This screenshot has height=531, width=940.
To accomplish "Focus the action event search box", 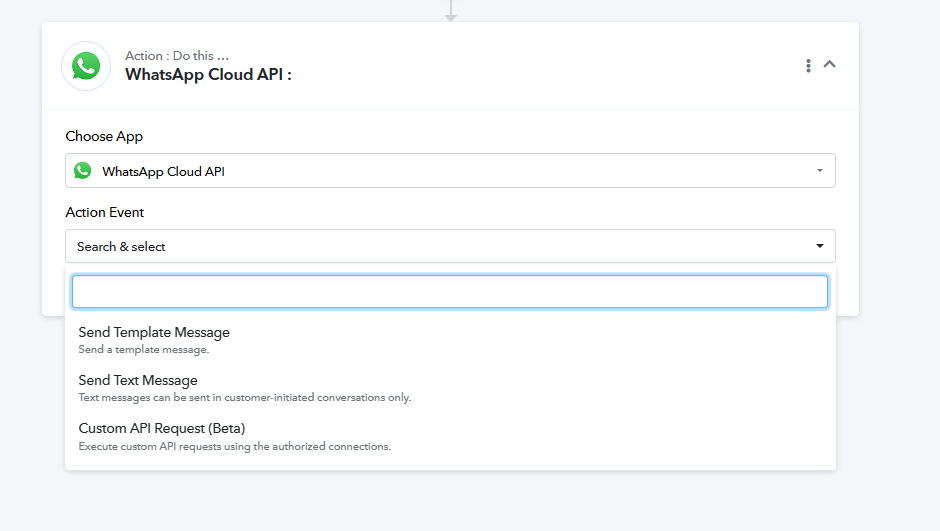I will click(450, 292).
